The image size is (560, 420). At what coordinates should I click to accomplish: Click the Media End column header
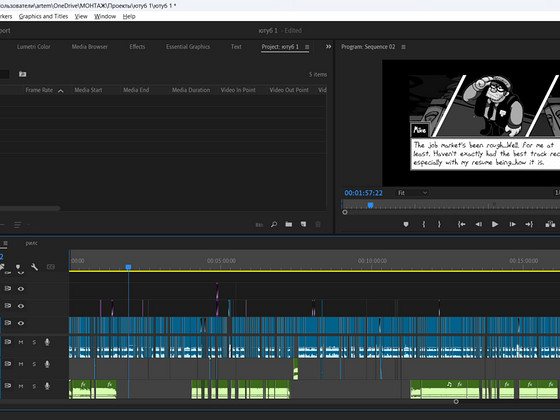tap(136, 90)
